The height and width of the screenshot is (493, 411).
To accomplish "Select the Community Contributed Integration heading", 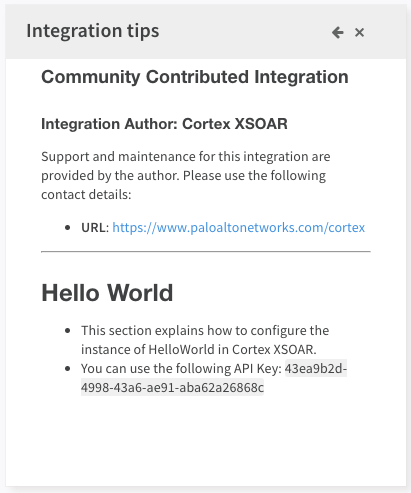I will tap(195, 77).
